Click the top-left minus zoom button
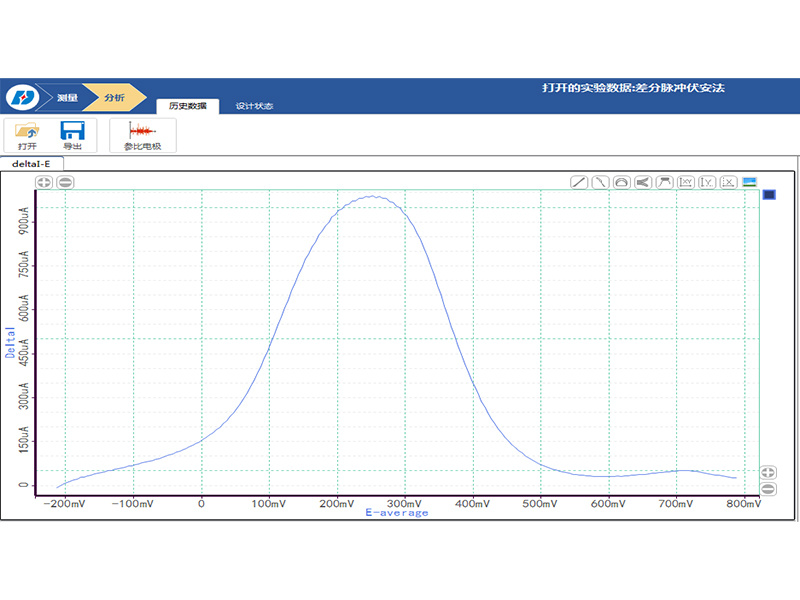The width and height of the screenshot is (800, 600). click(65, 182)
